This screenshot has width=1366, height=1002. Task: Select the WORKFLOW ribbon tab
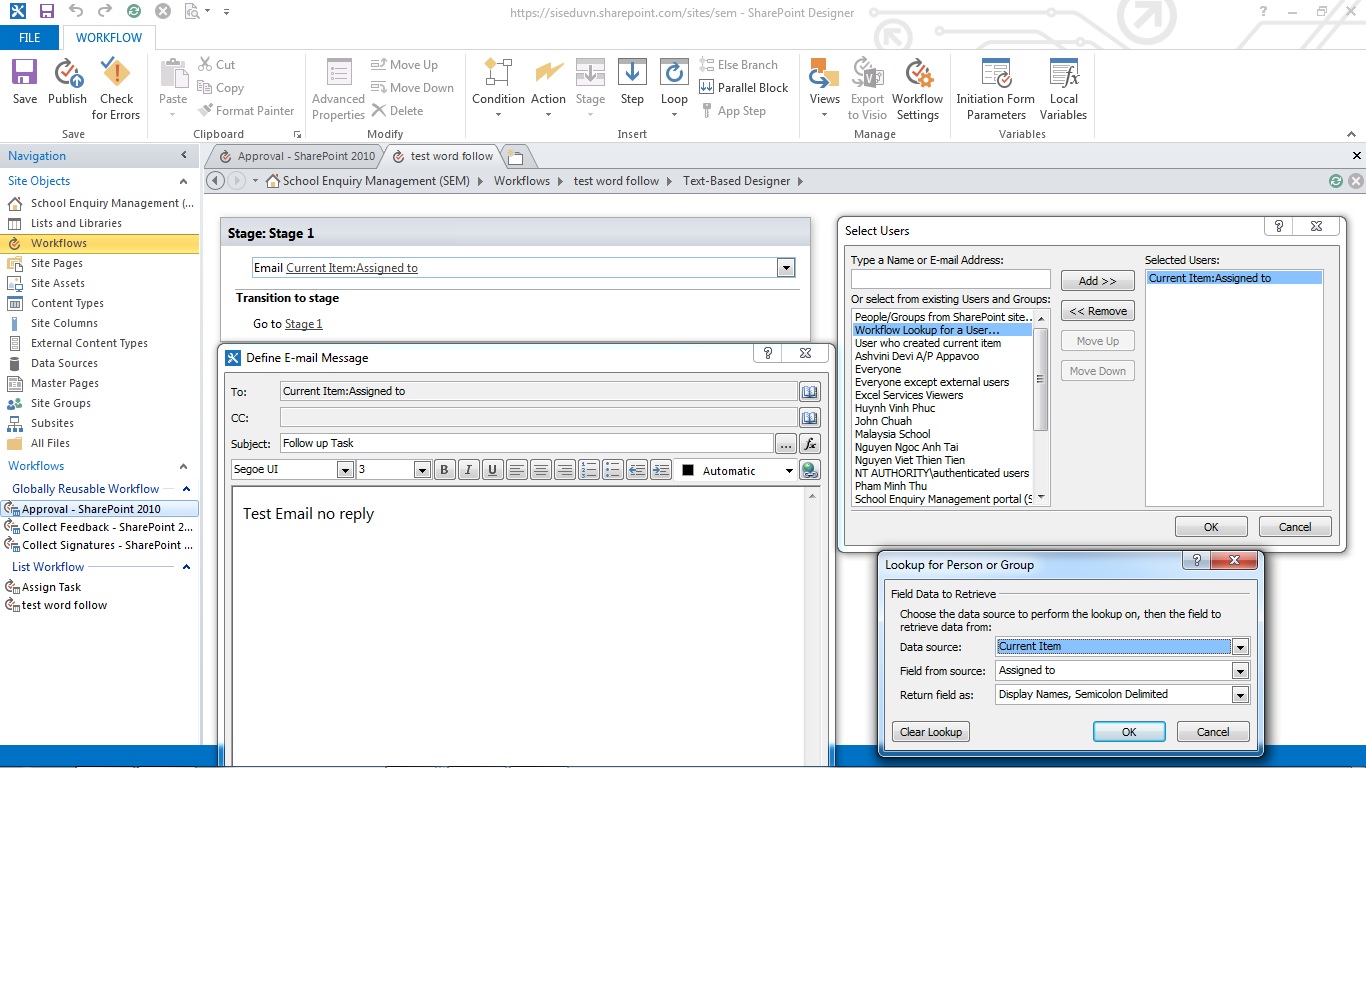(109, 38)
